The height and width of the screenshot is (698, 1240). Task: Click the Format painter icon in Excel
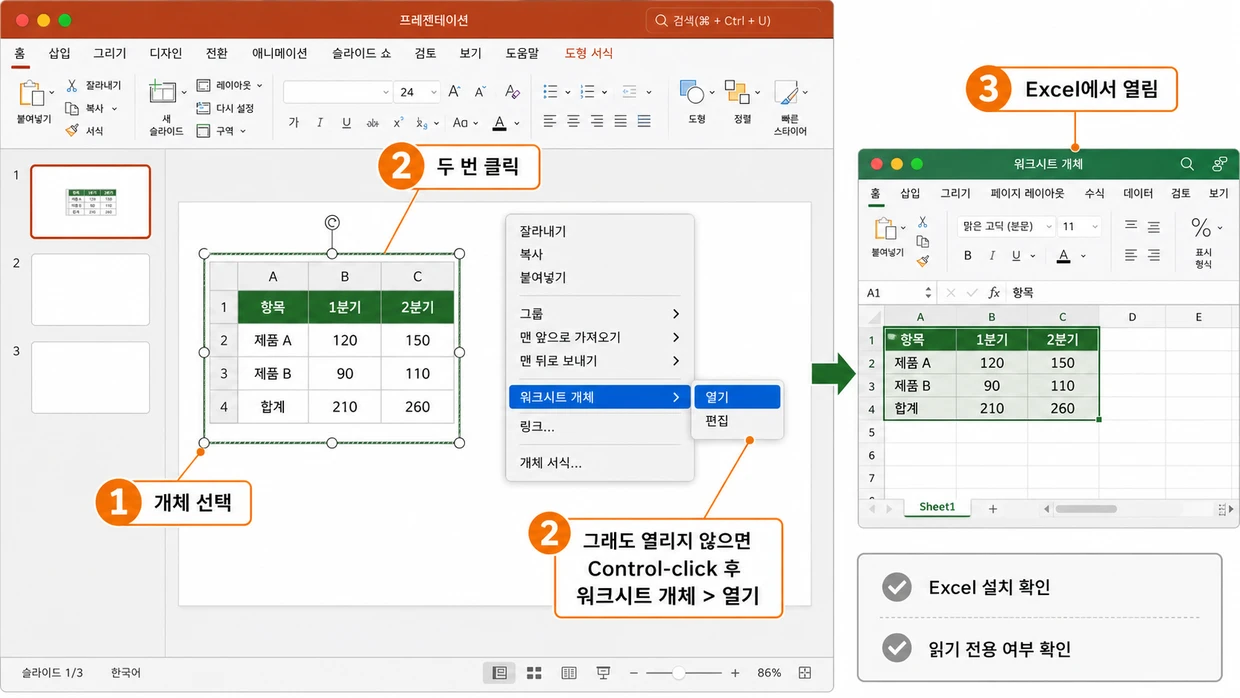(922, 260)
